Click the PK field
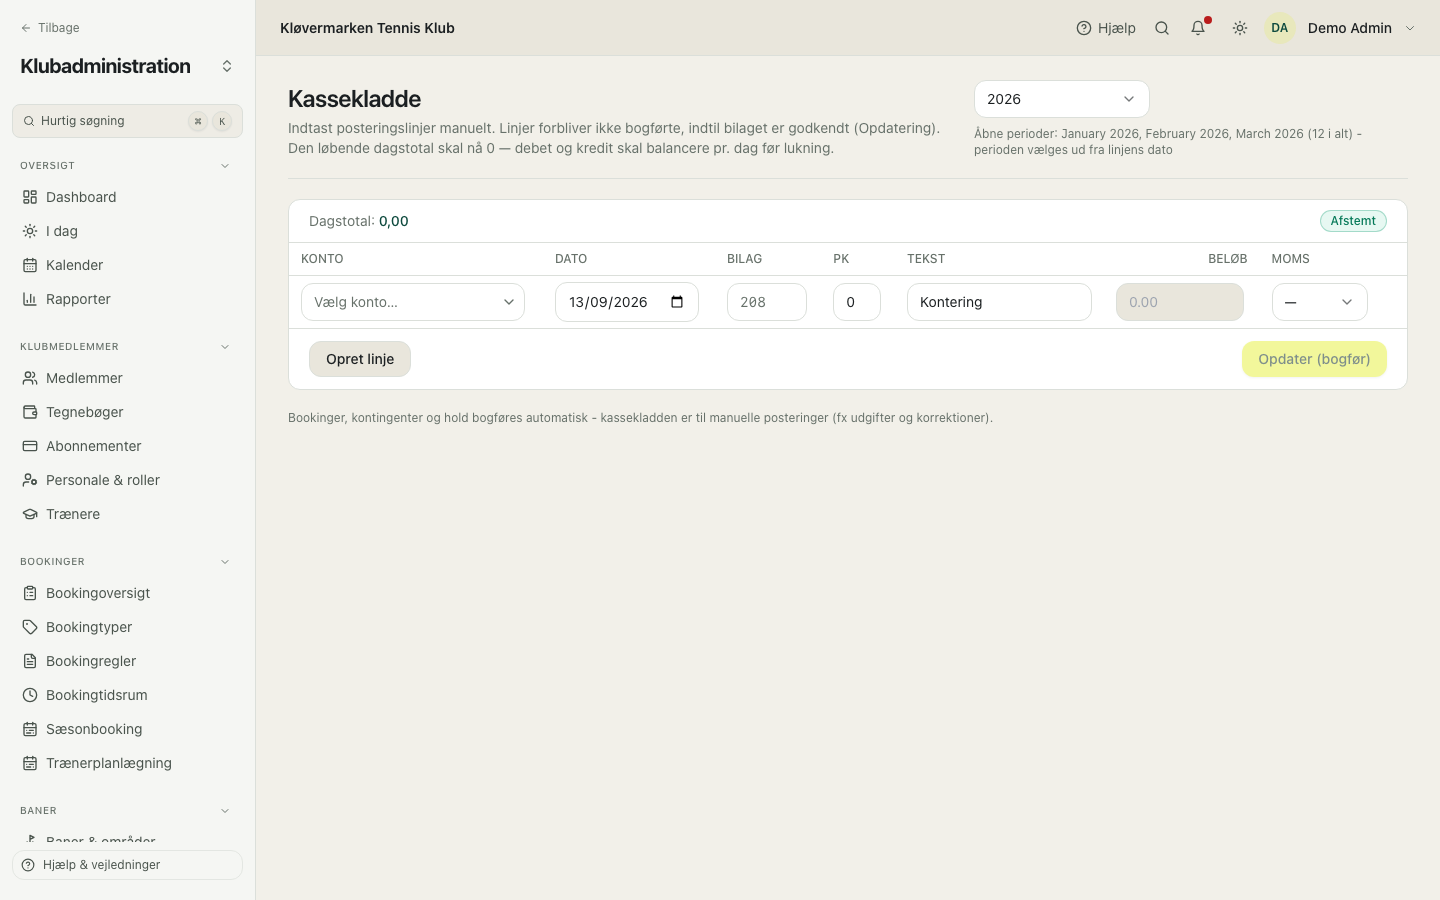This screenshot has height=900, width=1440. click(x=857, y=302)
